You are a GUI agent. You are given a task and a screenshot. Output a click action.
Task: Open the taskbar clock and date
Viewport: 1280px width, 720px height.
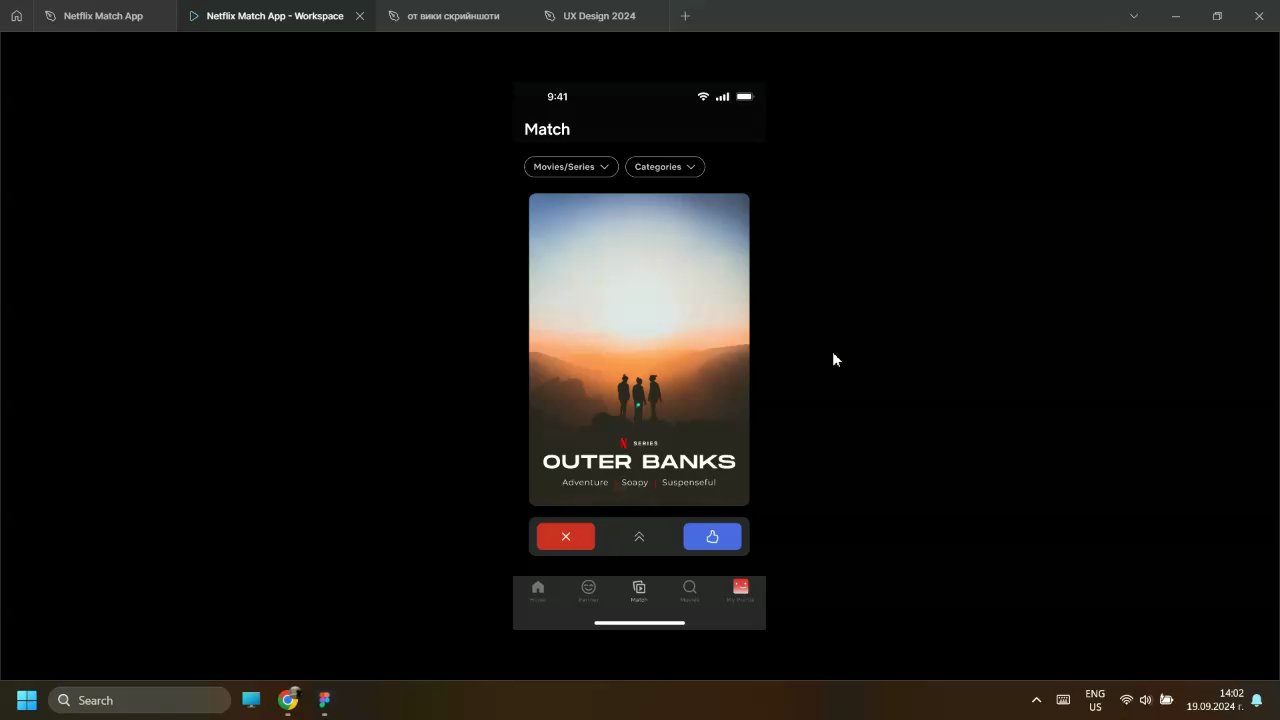[1214, 700]
